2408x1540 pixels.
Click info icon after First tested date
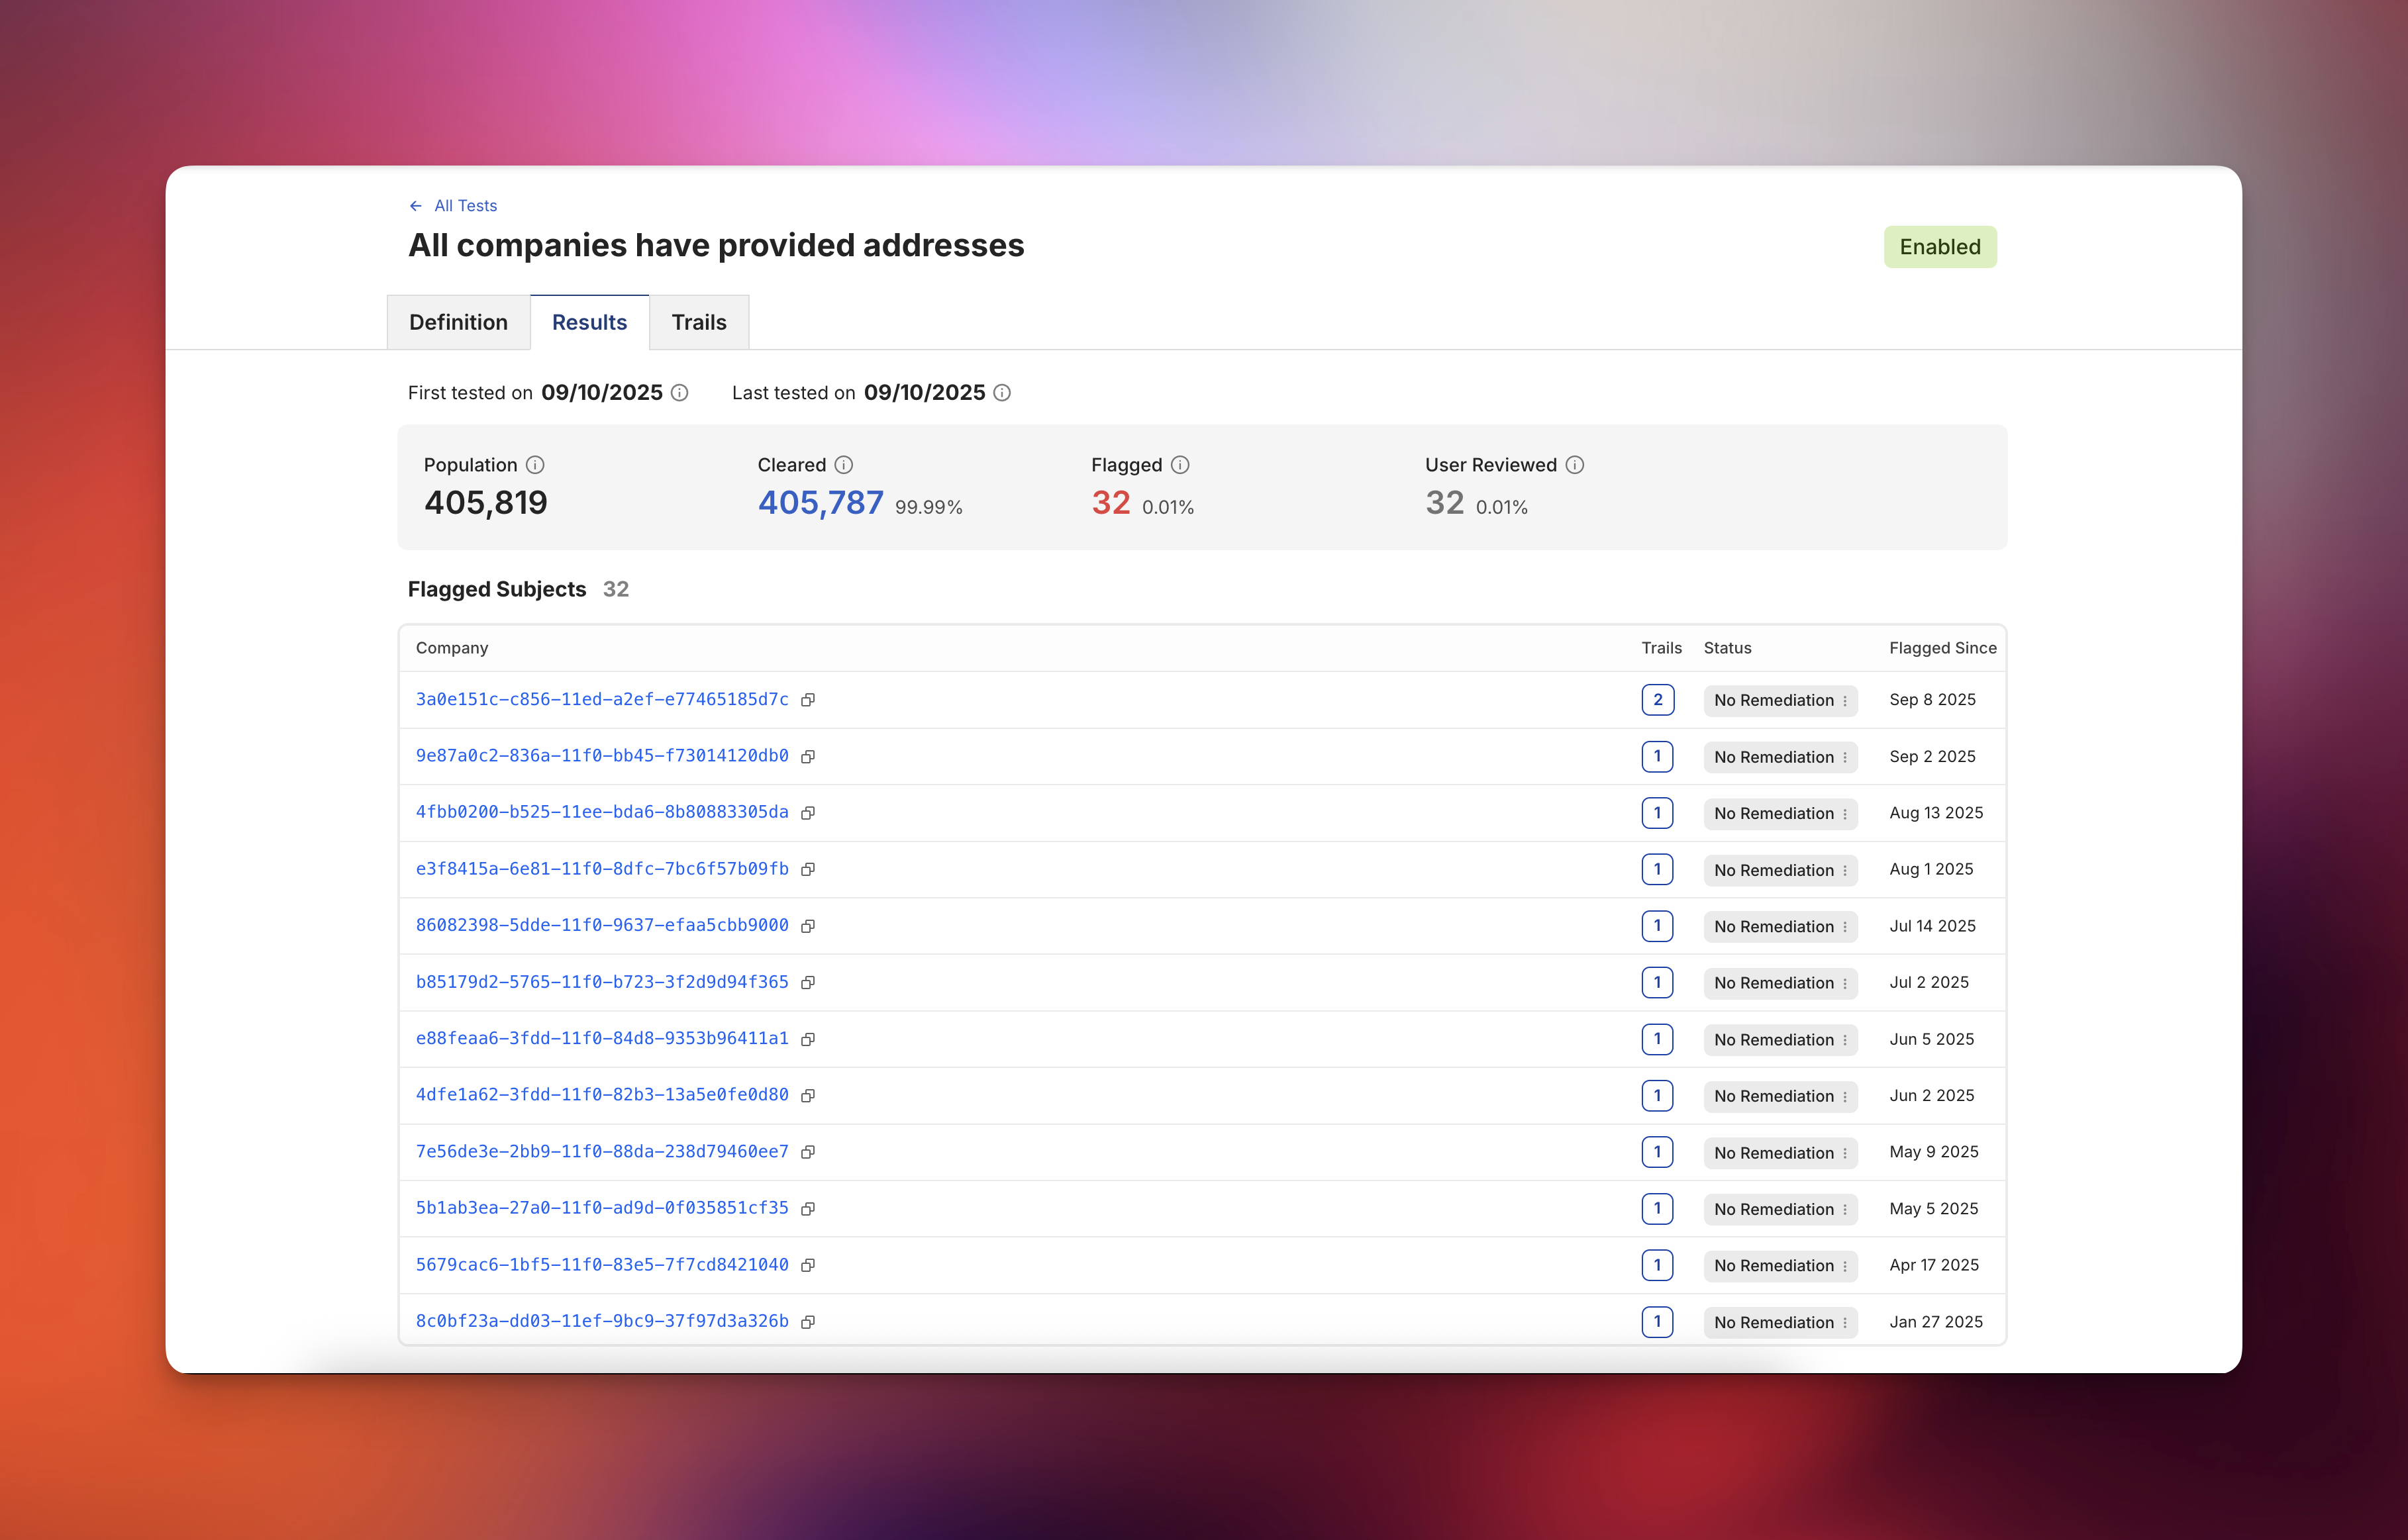(x=680, y=393)
